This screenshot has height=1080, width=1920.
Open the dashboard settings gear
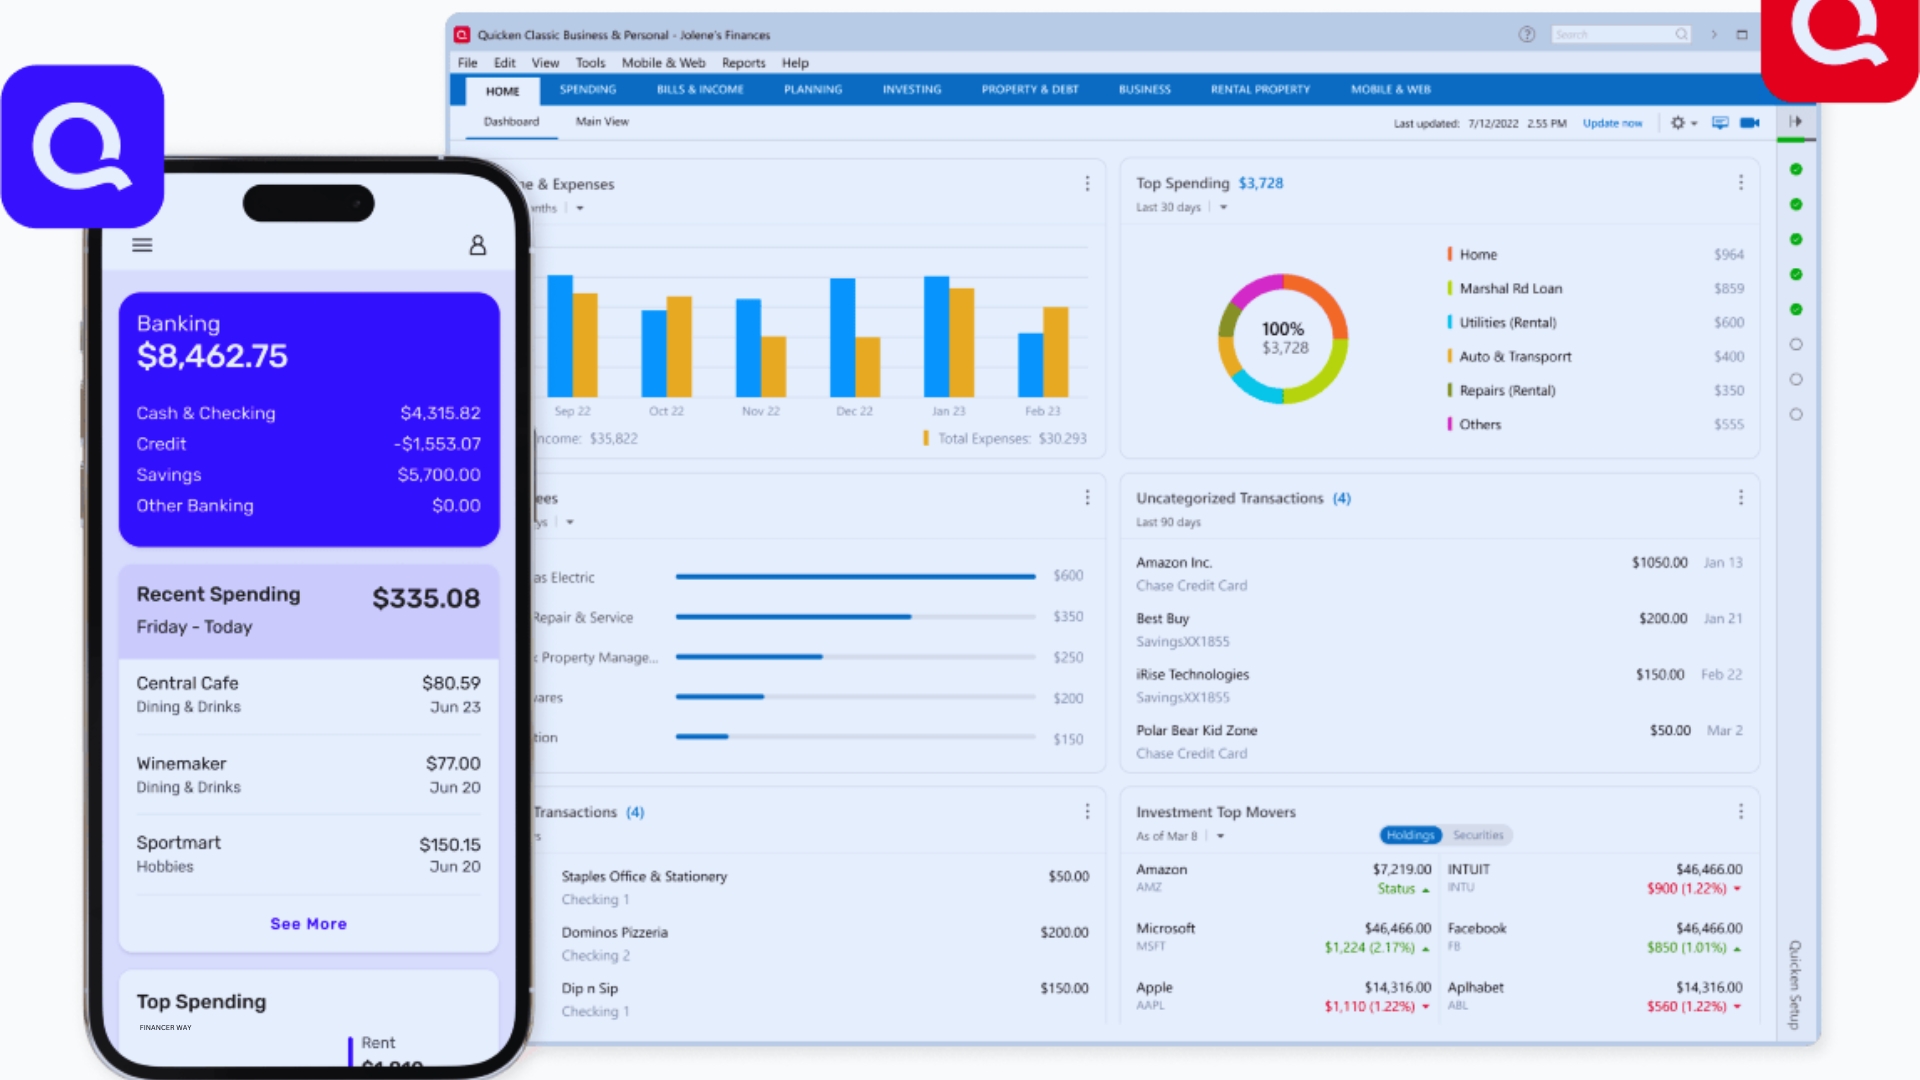(1677, 123)
